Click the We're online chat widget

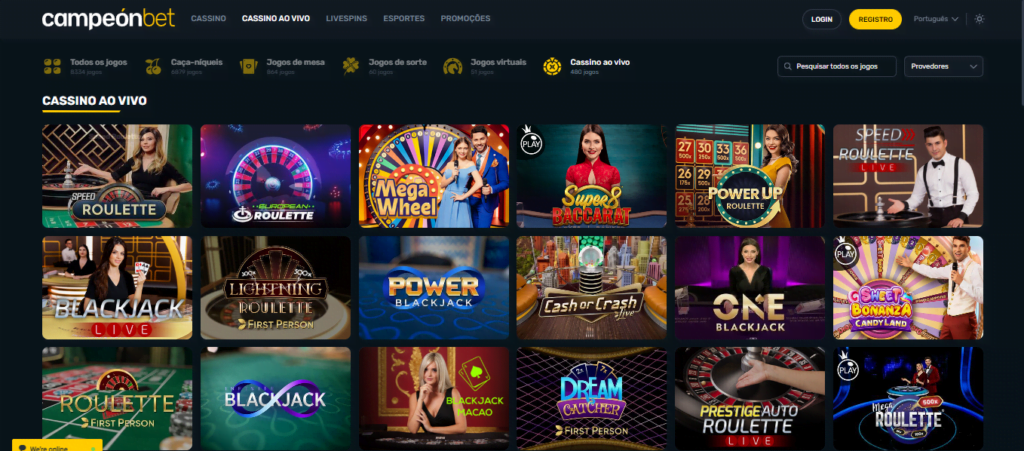point(56,446)
